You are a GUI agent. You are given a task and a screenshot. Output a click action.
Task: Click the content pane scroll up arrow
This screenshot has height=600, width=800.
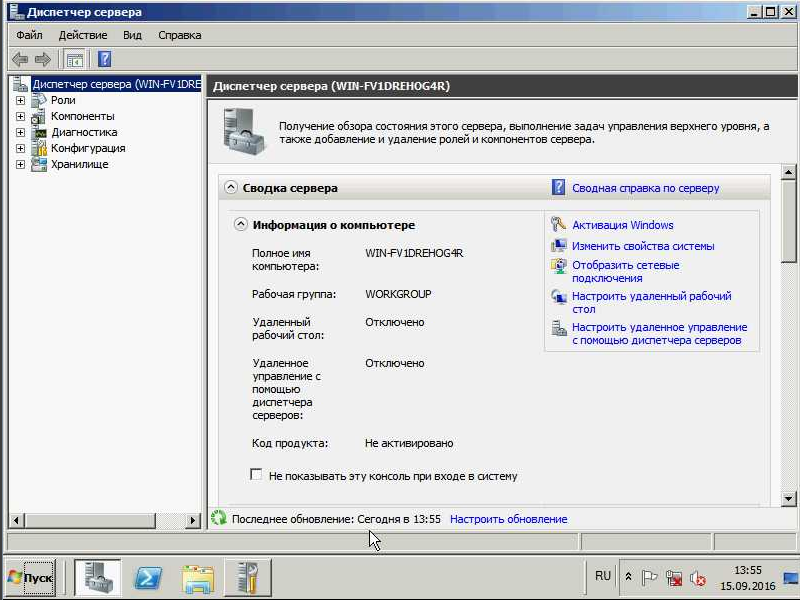(788, 172)
